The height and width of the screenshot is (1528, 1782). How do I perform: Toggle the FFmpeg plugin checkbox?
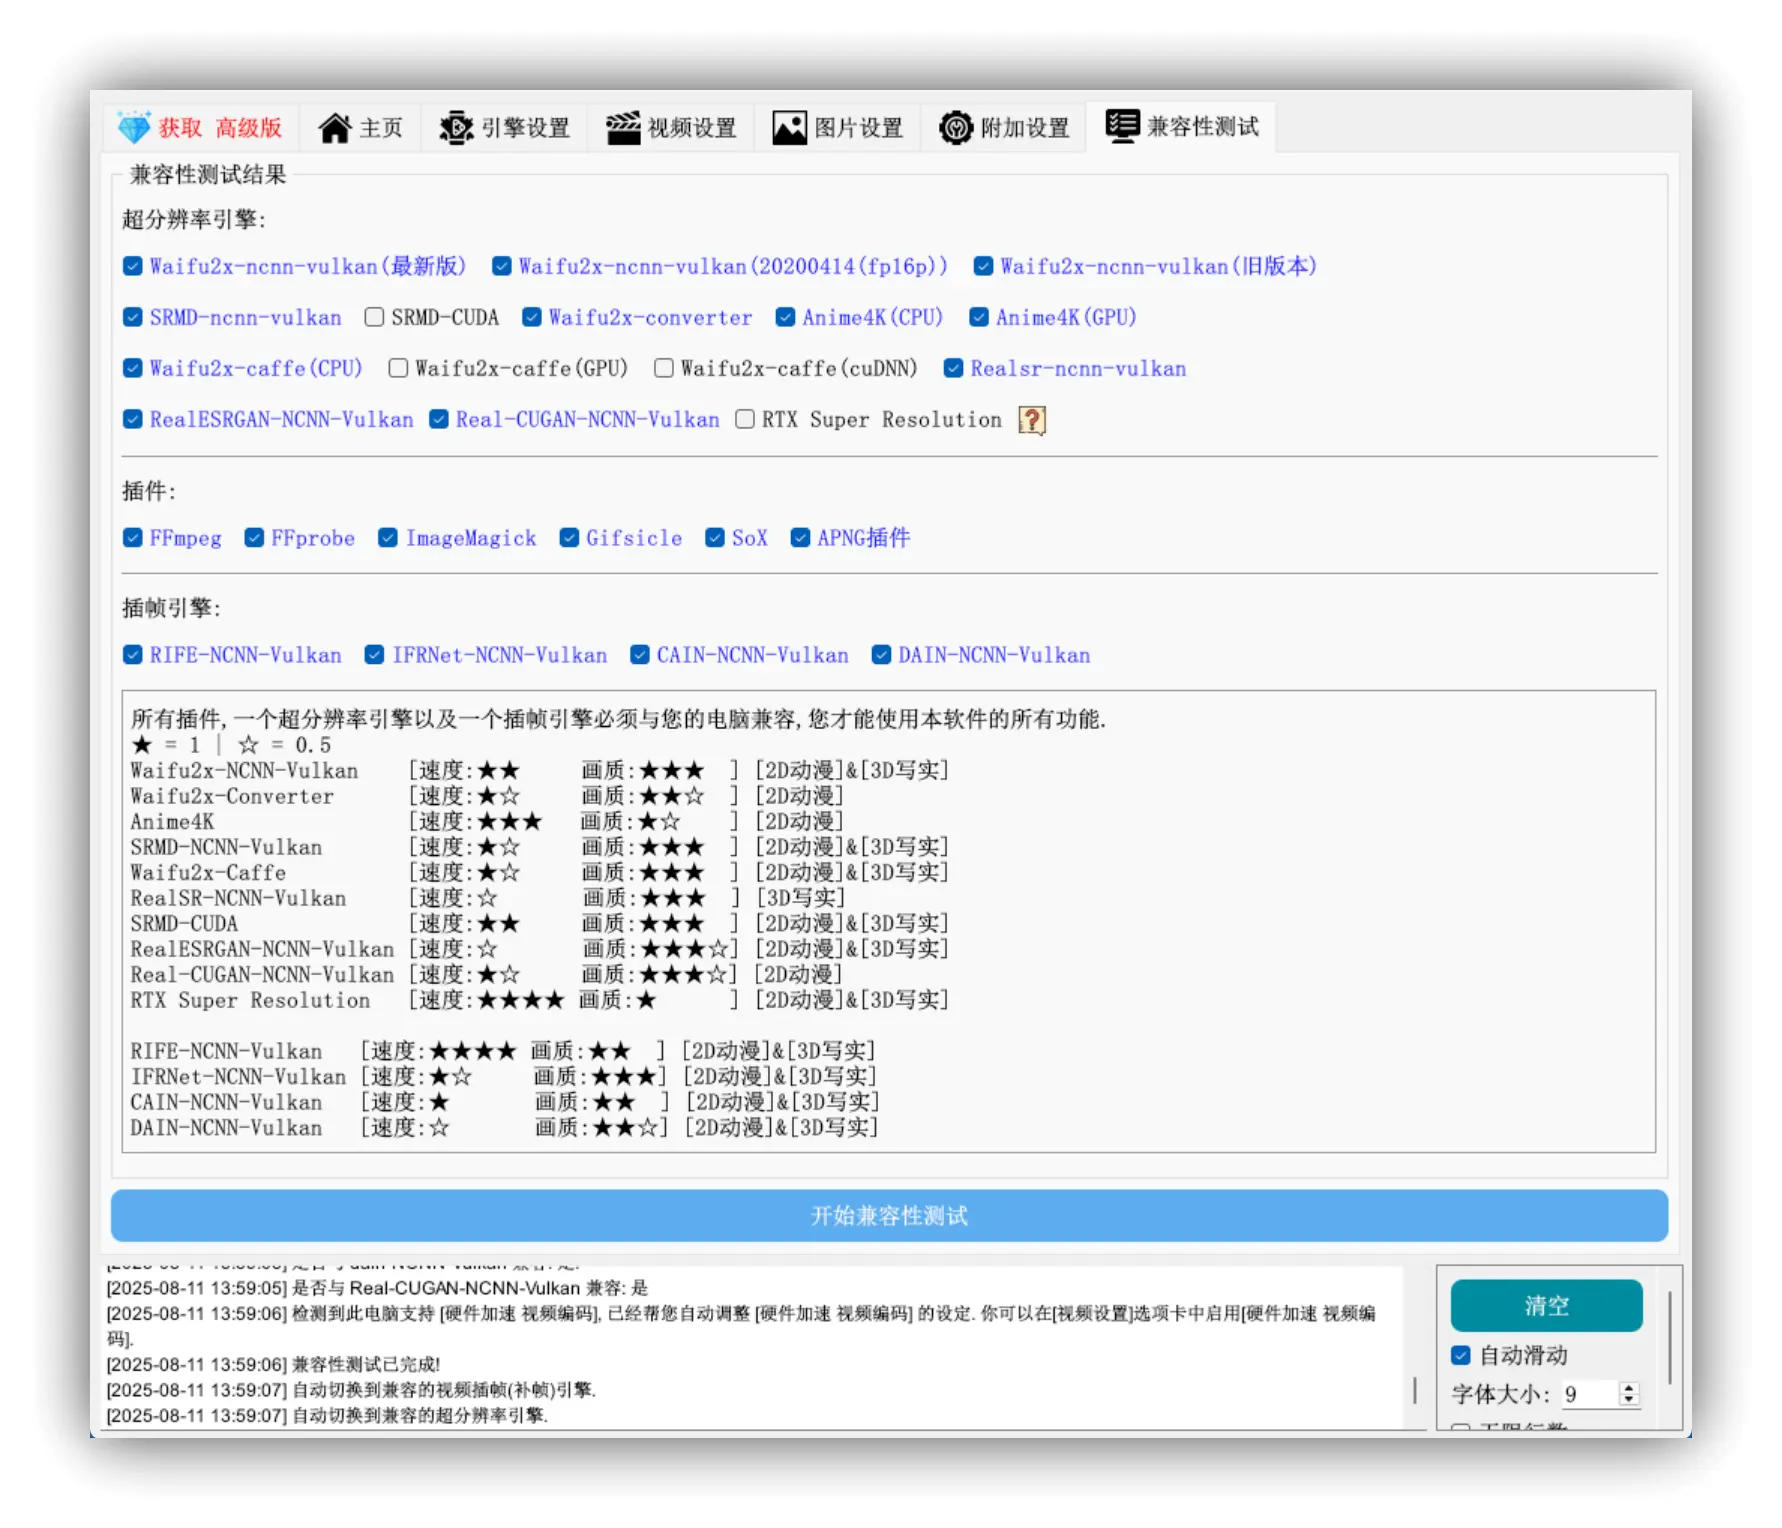point(132,538)
